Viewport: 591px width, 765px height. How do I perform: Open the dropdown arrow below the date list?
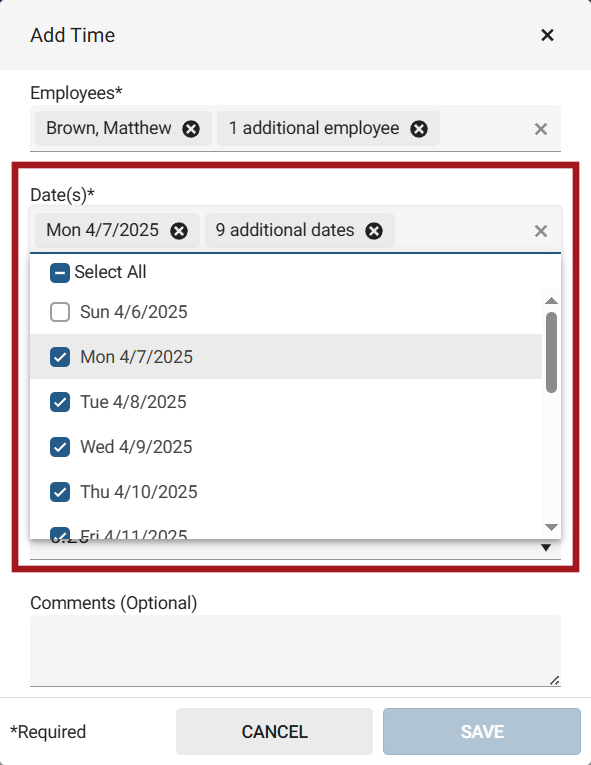coord(546,548)
